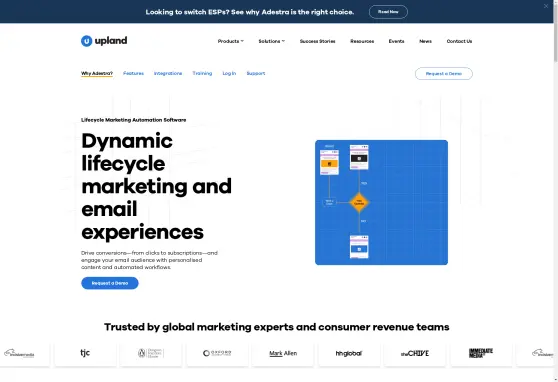Close the top announcement banner
Screen dimensions: 558x382
pos(546,6)
